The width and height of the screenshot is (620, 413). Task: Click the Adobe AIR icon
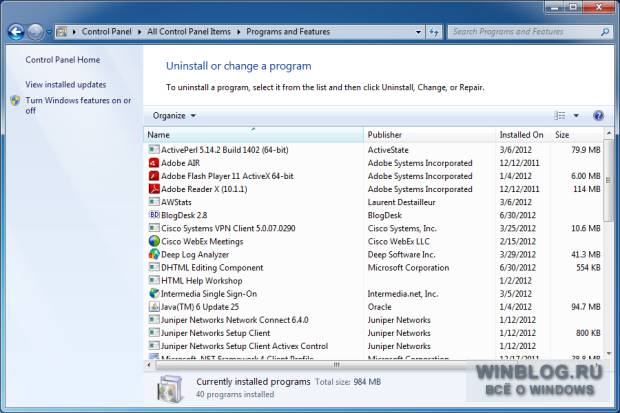tap(154, 163)
